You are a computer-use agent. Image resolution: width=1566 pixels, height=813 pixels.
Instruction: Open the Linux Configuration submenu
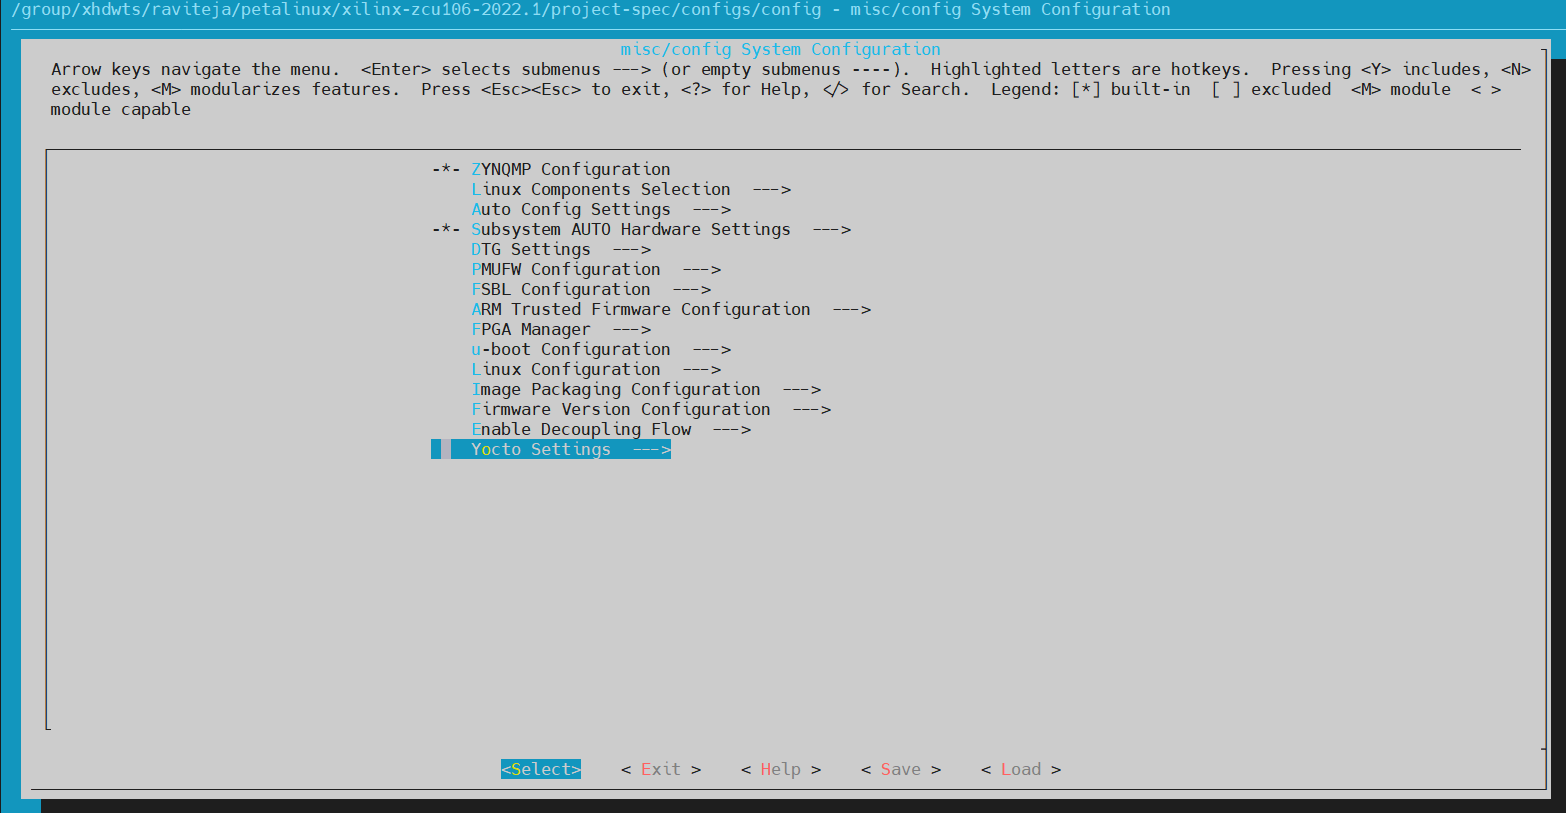tap(565, 369)
